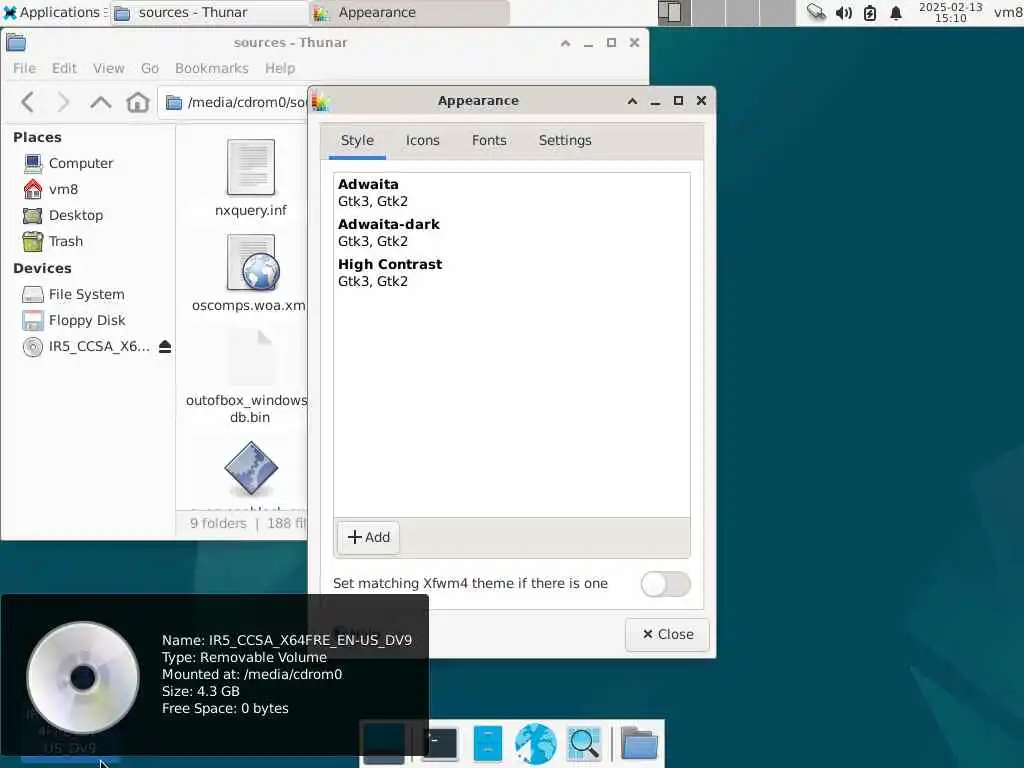Select oscomps.woa.xml file icon
The width and height of the screenshot is (1024, 768).
click(252, 263)
